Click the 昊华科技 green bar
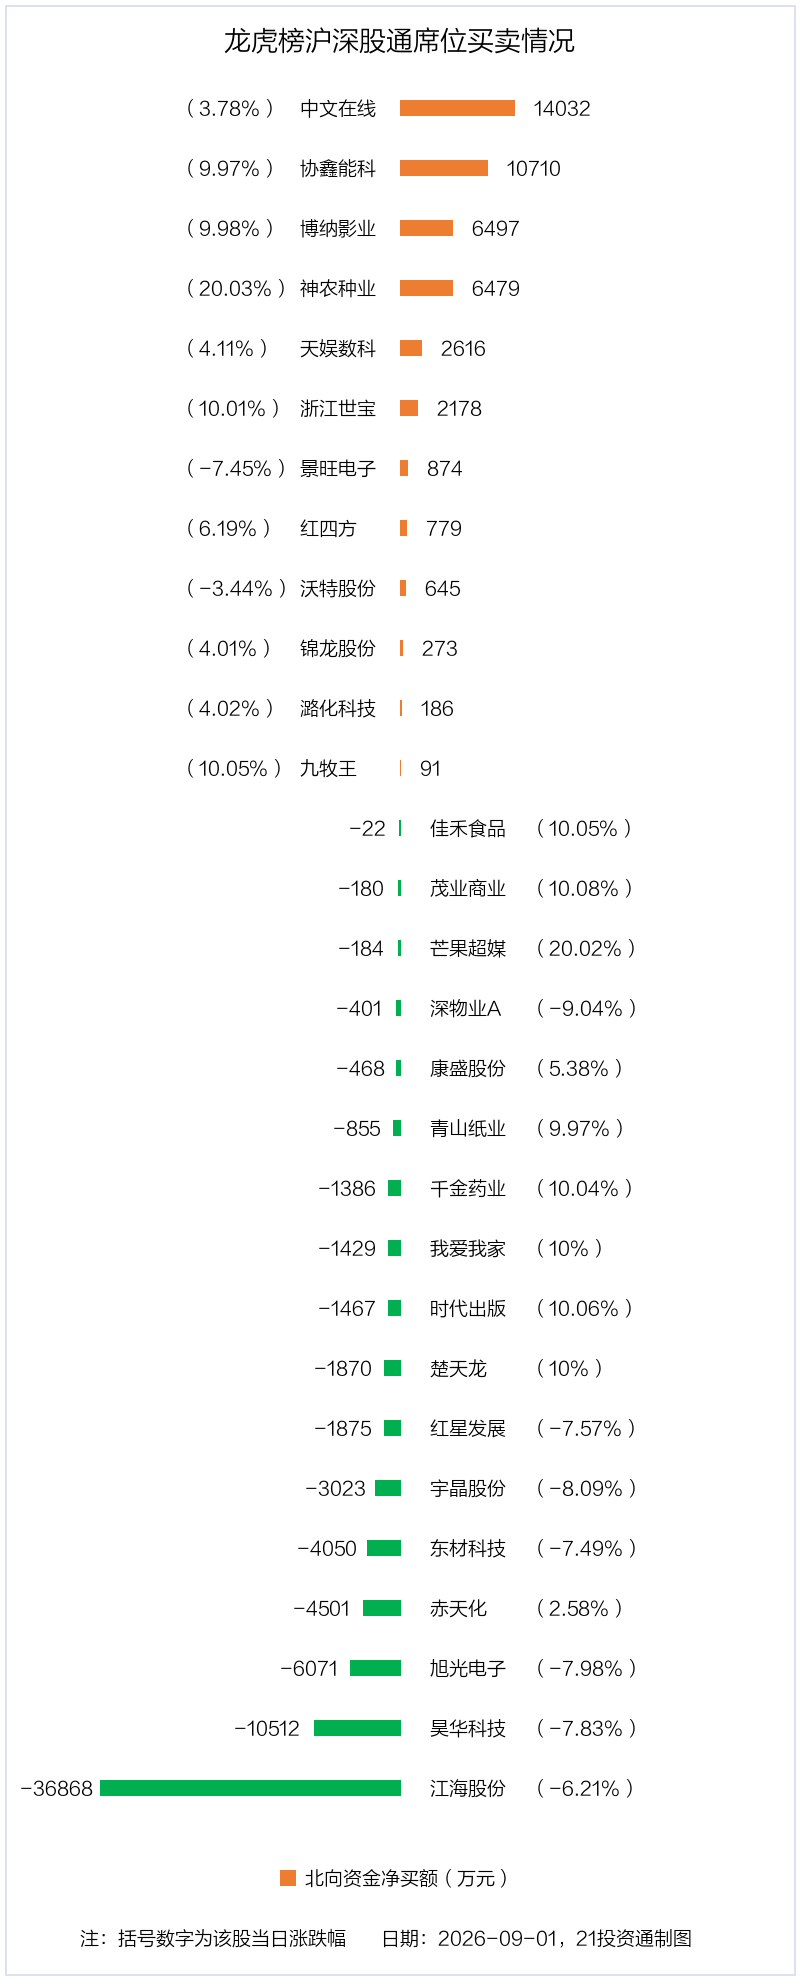The image size is (800, 1980). tap(357, 1728)
